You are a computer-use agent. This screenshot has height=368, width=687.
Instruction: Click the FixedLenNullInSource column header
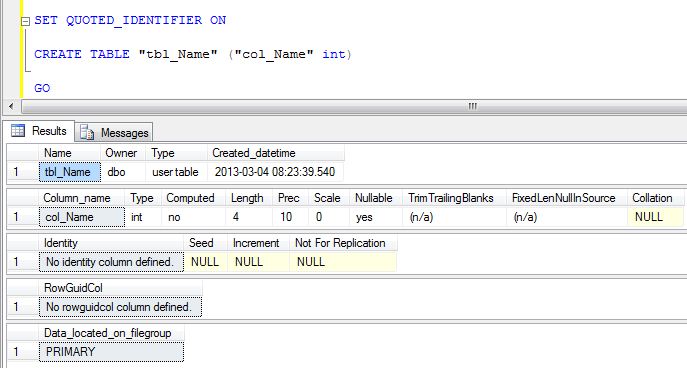(x=567, y=198)
